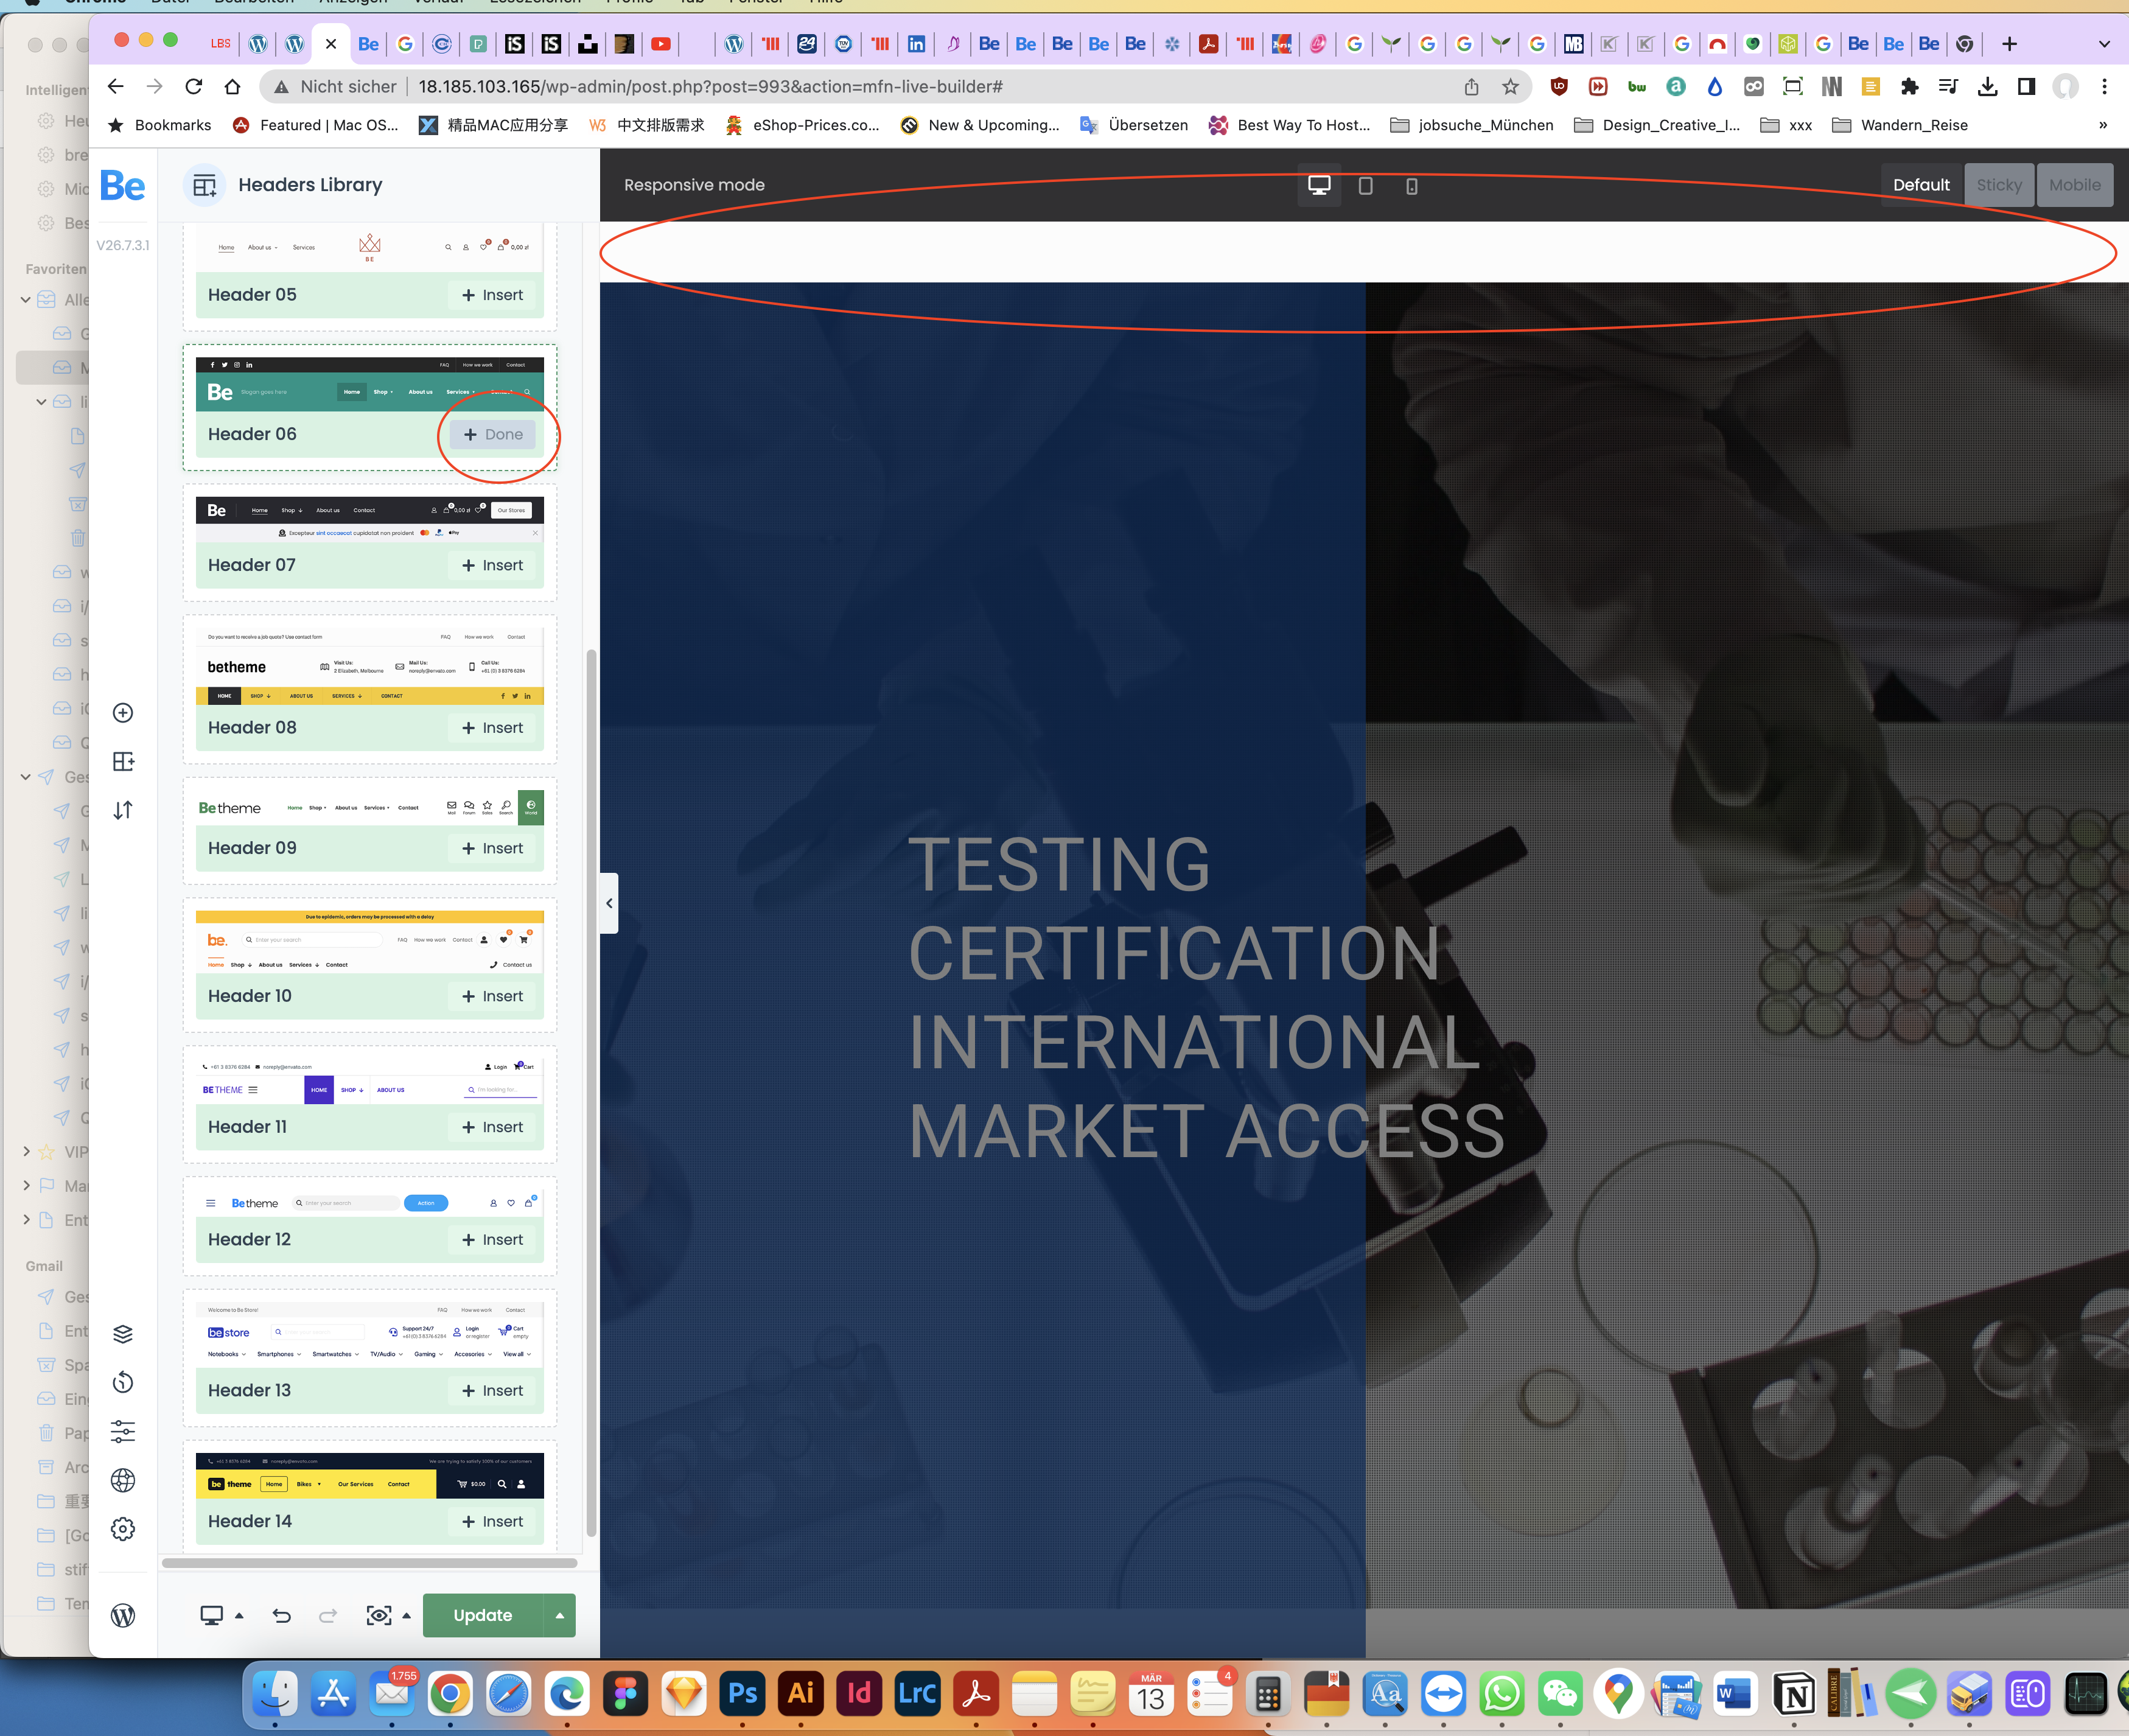
Task: Insert Header 11
Action: point(492,1127)
